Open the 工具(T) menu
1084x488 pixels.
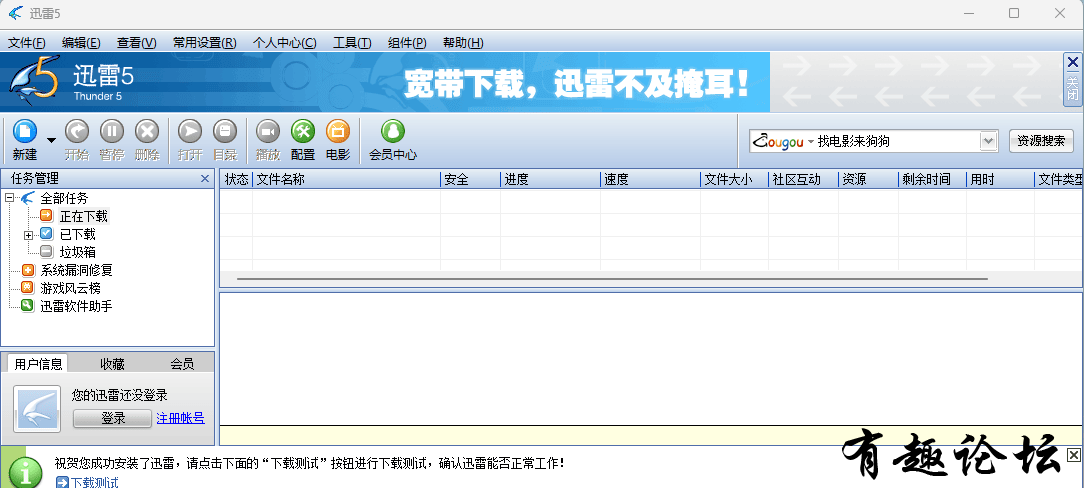[x=353, y=43]
